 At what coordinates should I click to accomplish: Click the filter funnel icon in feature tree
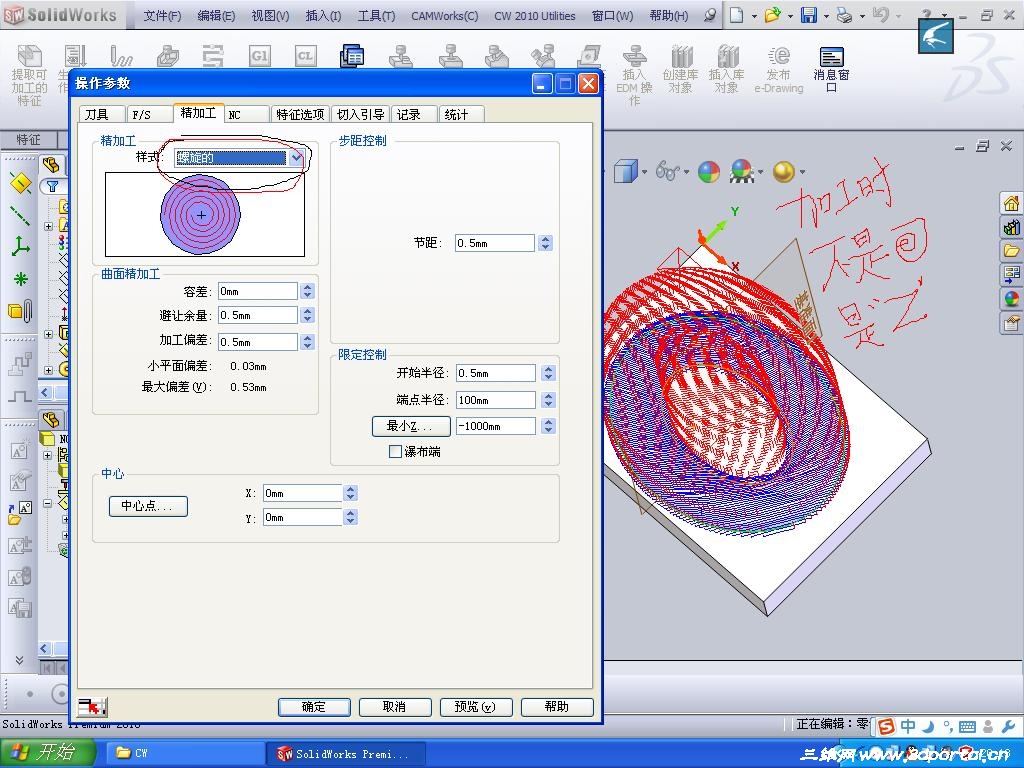[x=52, y=186]
